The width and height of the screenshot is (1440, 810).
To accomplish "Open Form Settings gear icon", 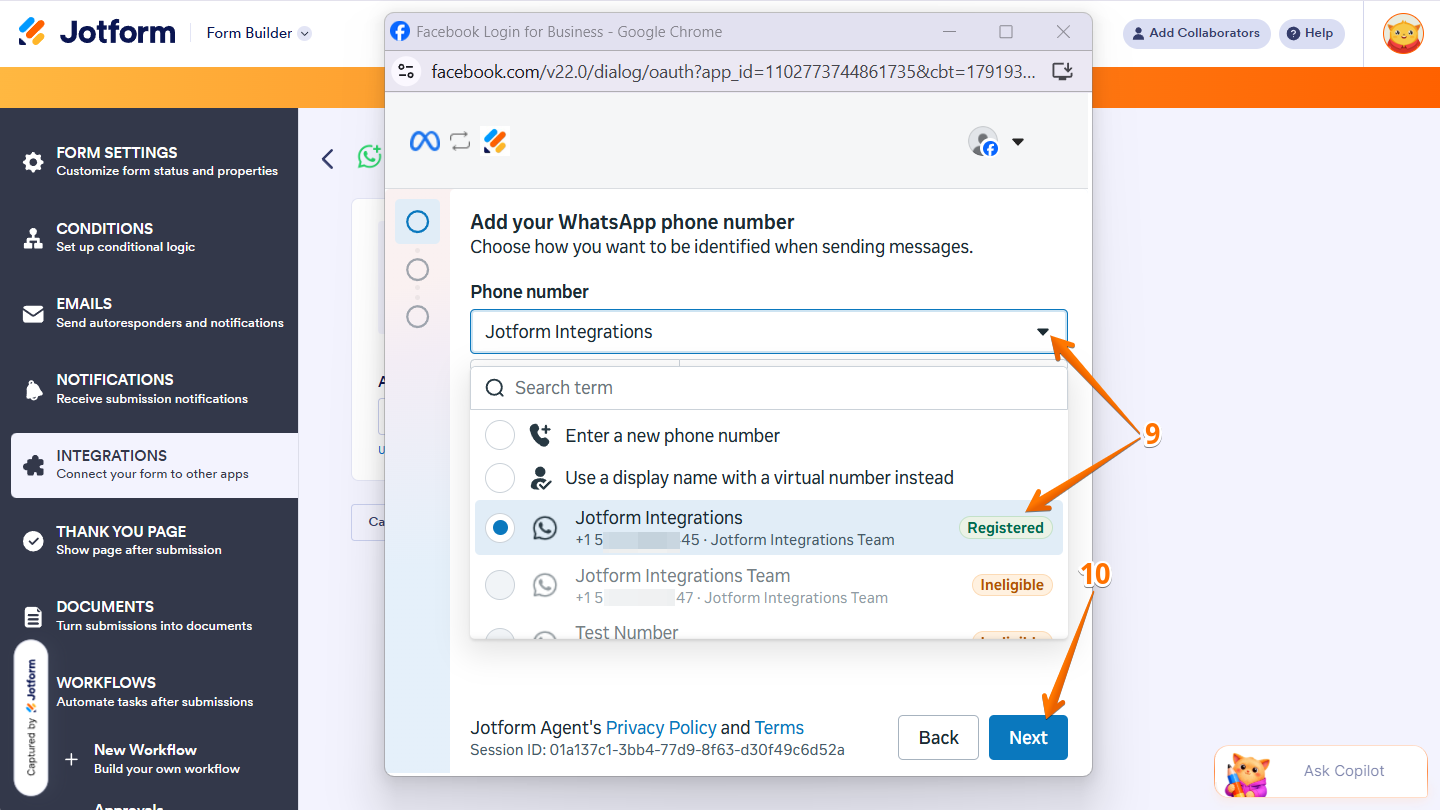I will [x=33, y=162].
